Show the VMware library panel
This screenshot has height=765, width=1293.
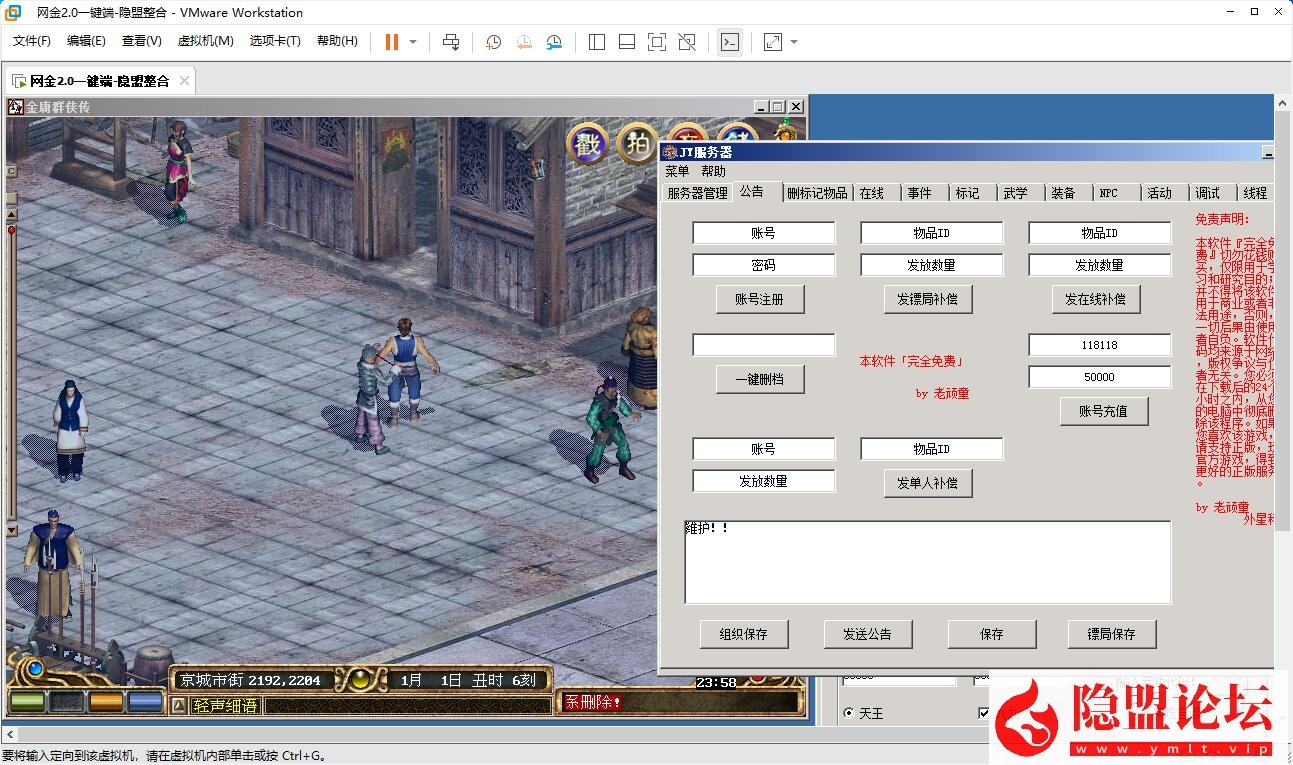(x=596, y=42)
